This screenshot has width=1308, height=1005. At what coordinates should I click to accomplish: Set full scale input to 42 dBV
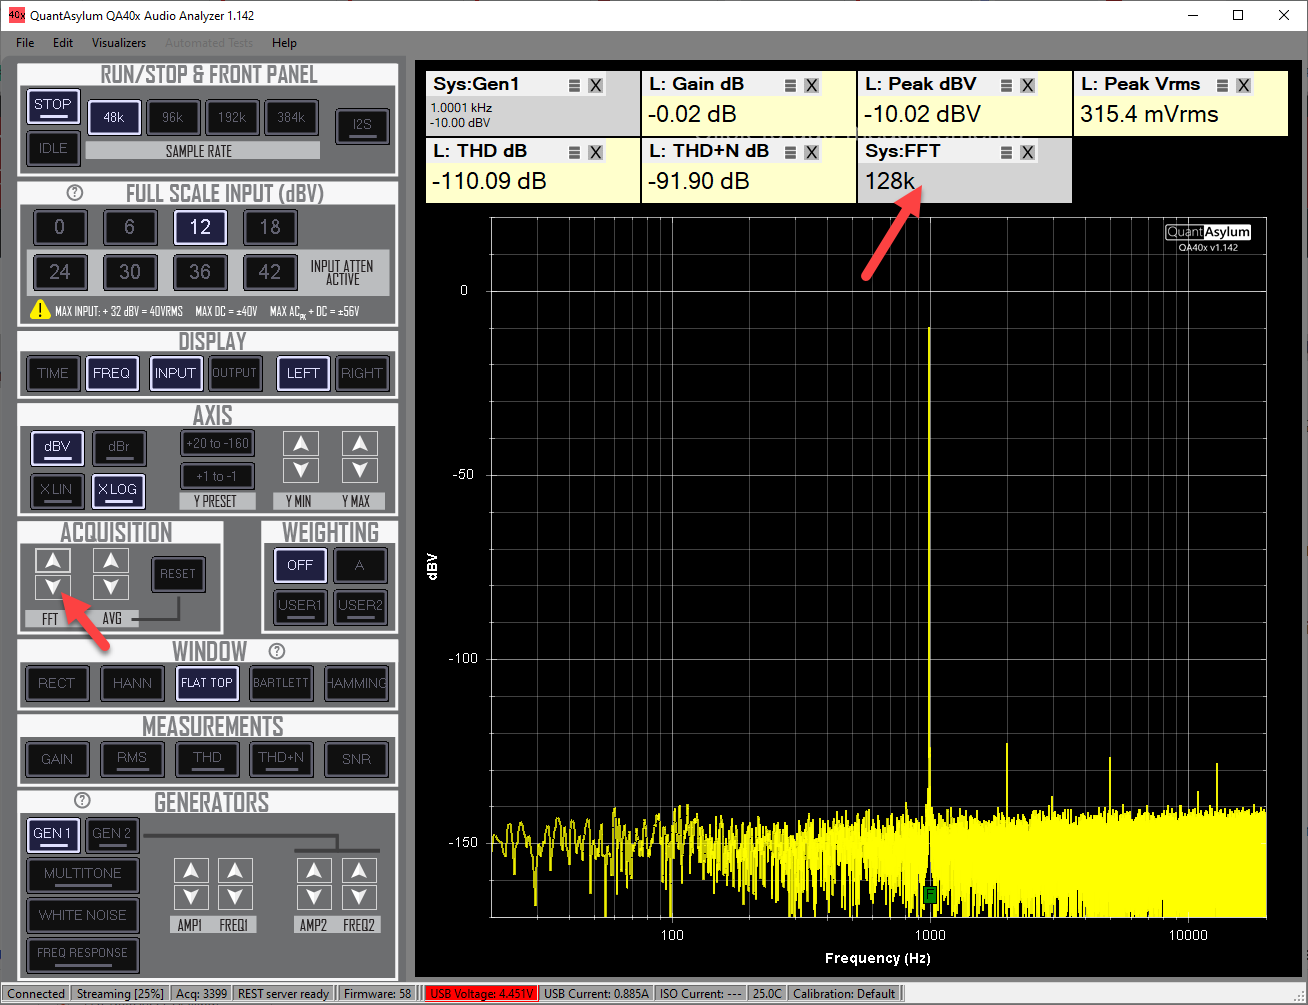click(270, 271)
